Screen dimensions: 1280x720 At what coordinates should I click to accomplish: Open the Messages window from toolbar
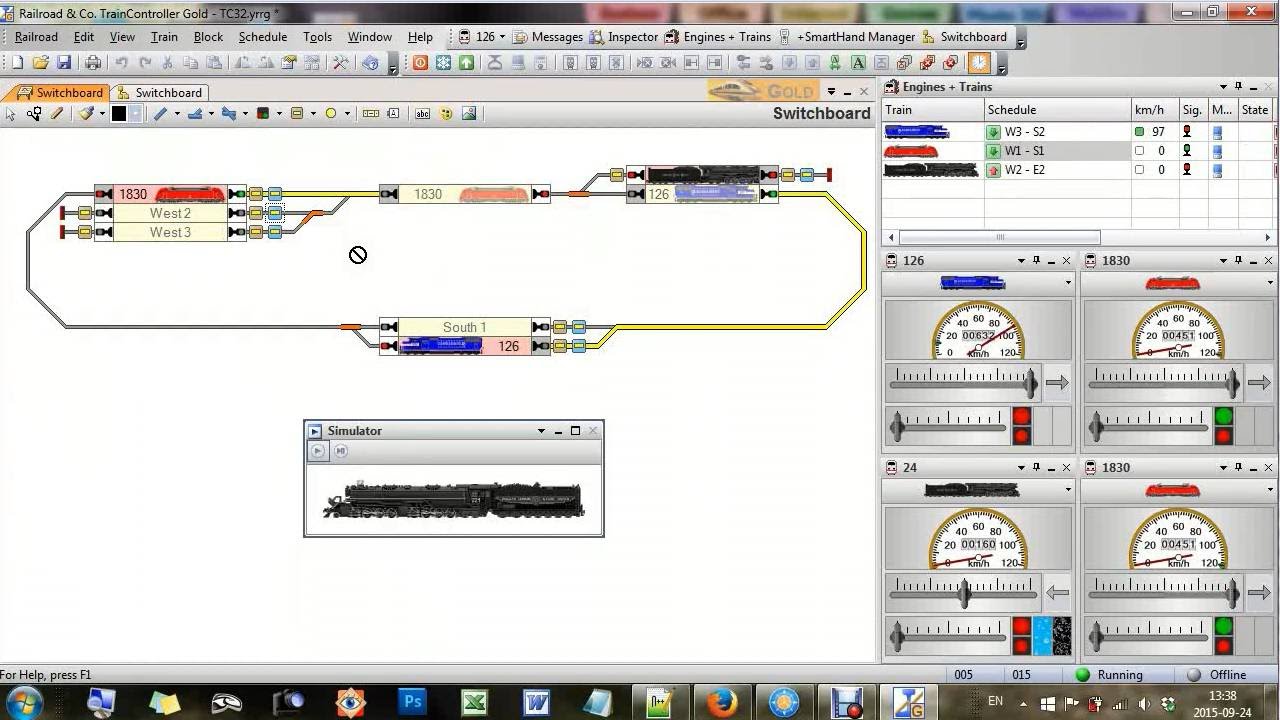click(548, 37)
